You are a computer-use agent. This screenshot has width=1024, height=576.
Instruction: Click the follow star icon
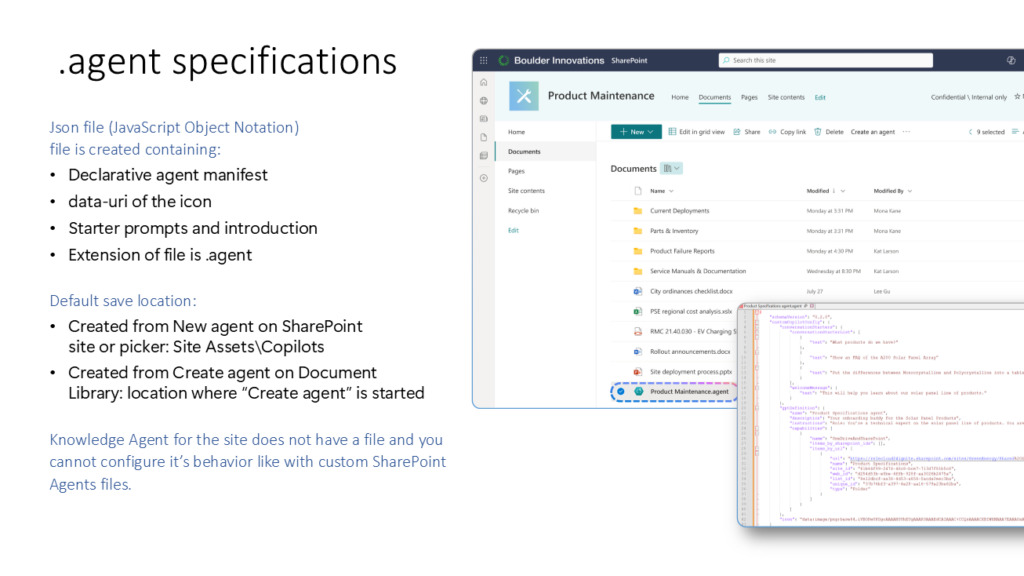[x=1017, y=97]
